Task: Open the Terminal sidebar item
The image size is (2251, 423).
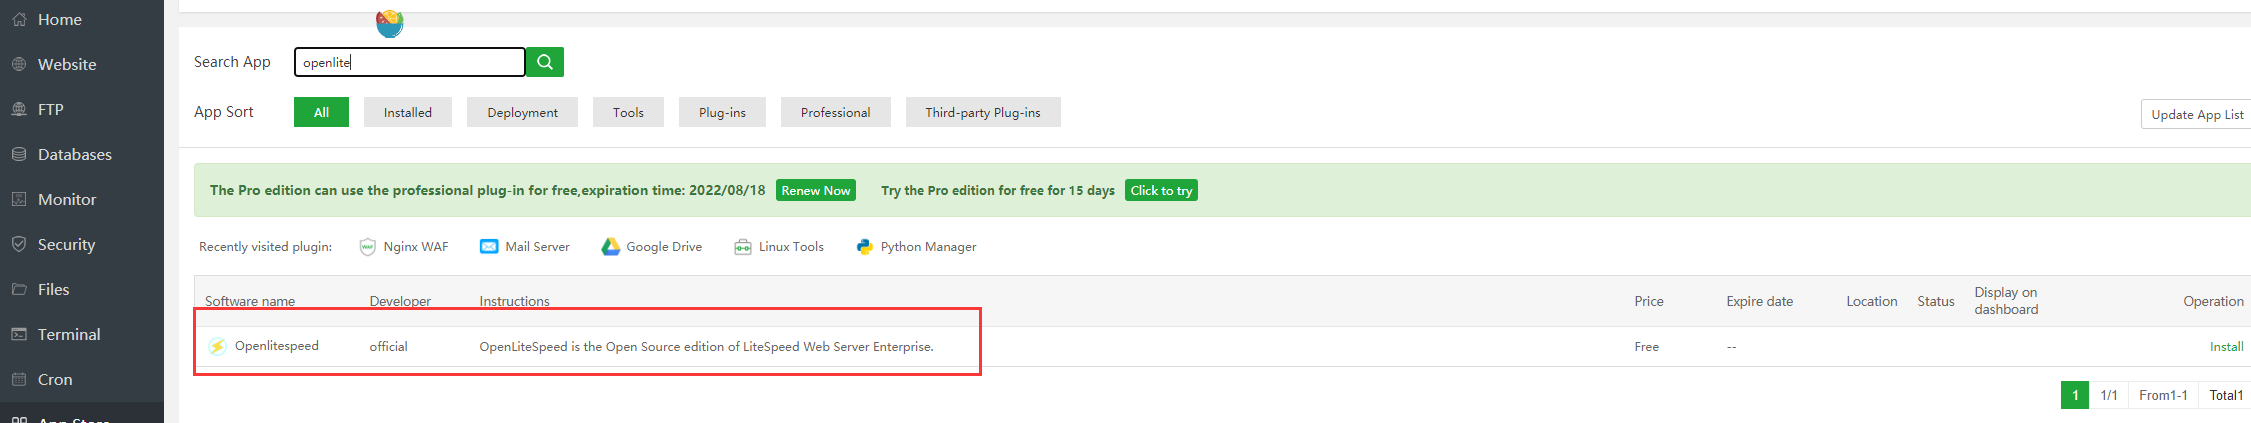Action: coord(68,335)
